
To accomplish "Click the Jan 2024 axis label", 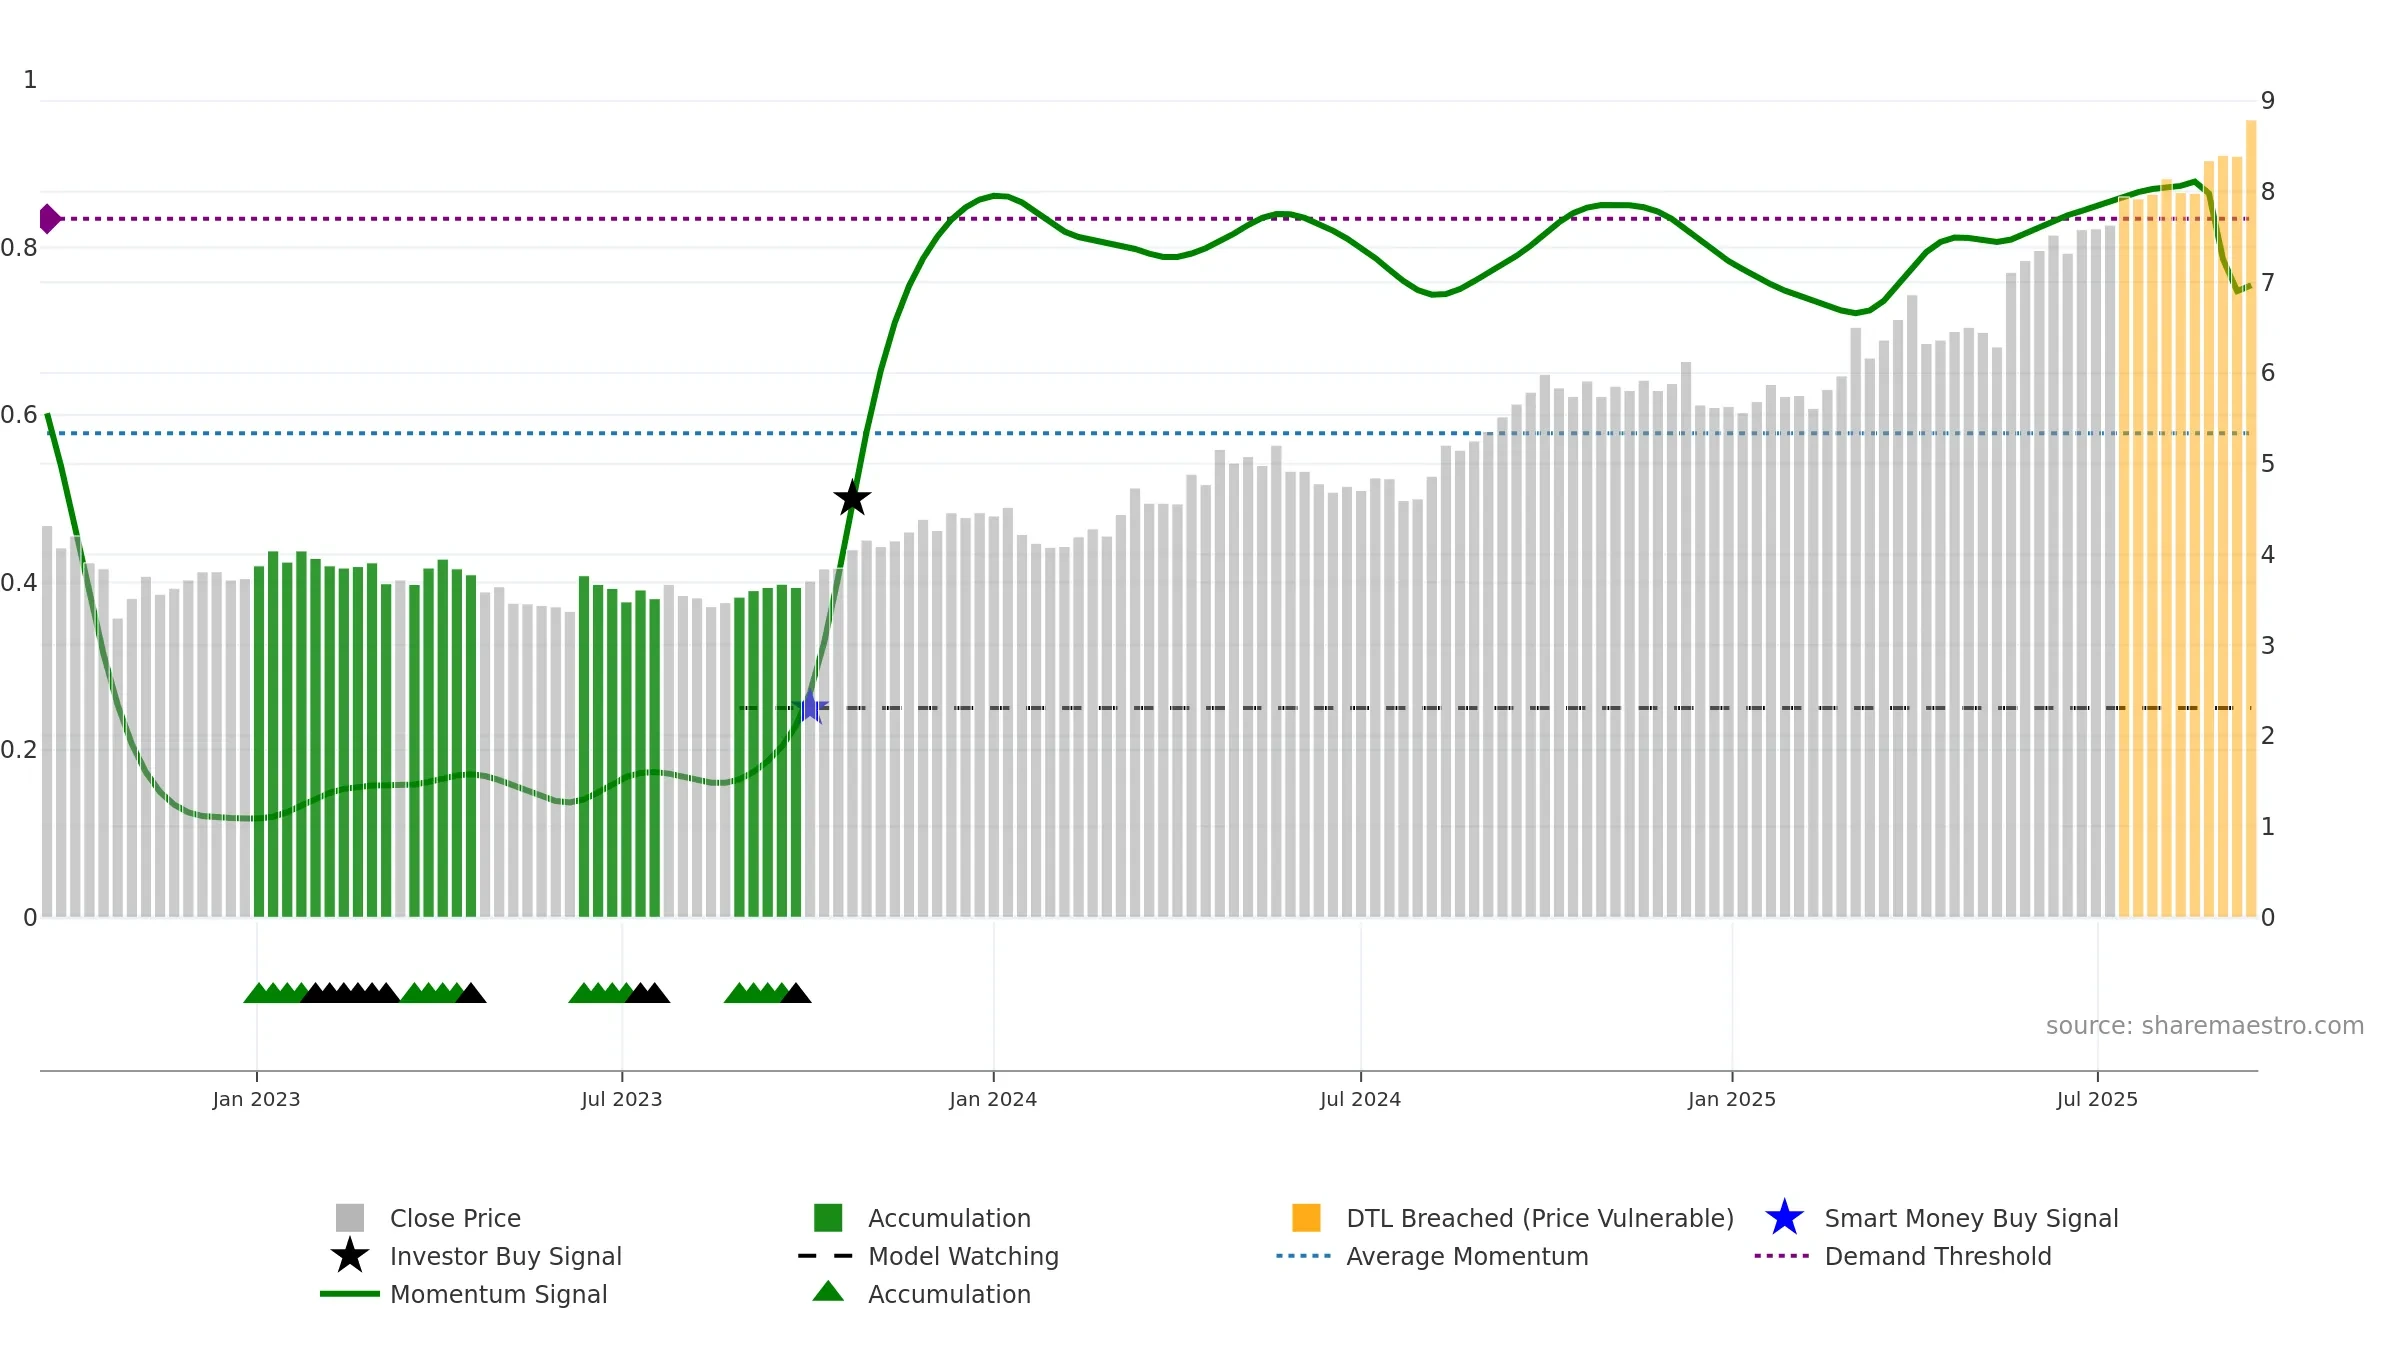I will (x=993, y=1099).
